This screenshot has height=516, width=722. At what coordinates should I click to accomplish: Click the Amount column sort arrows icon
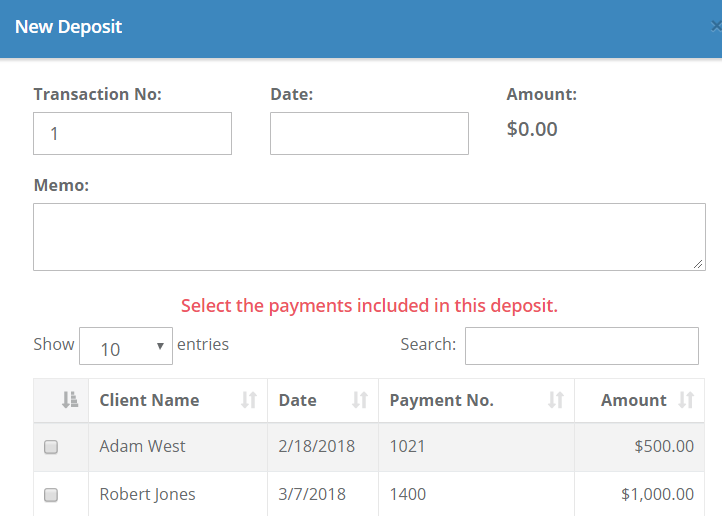686,400
